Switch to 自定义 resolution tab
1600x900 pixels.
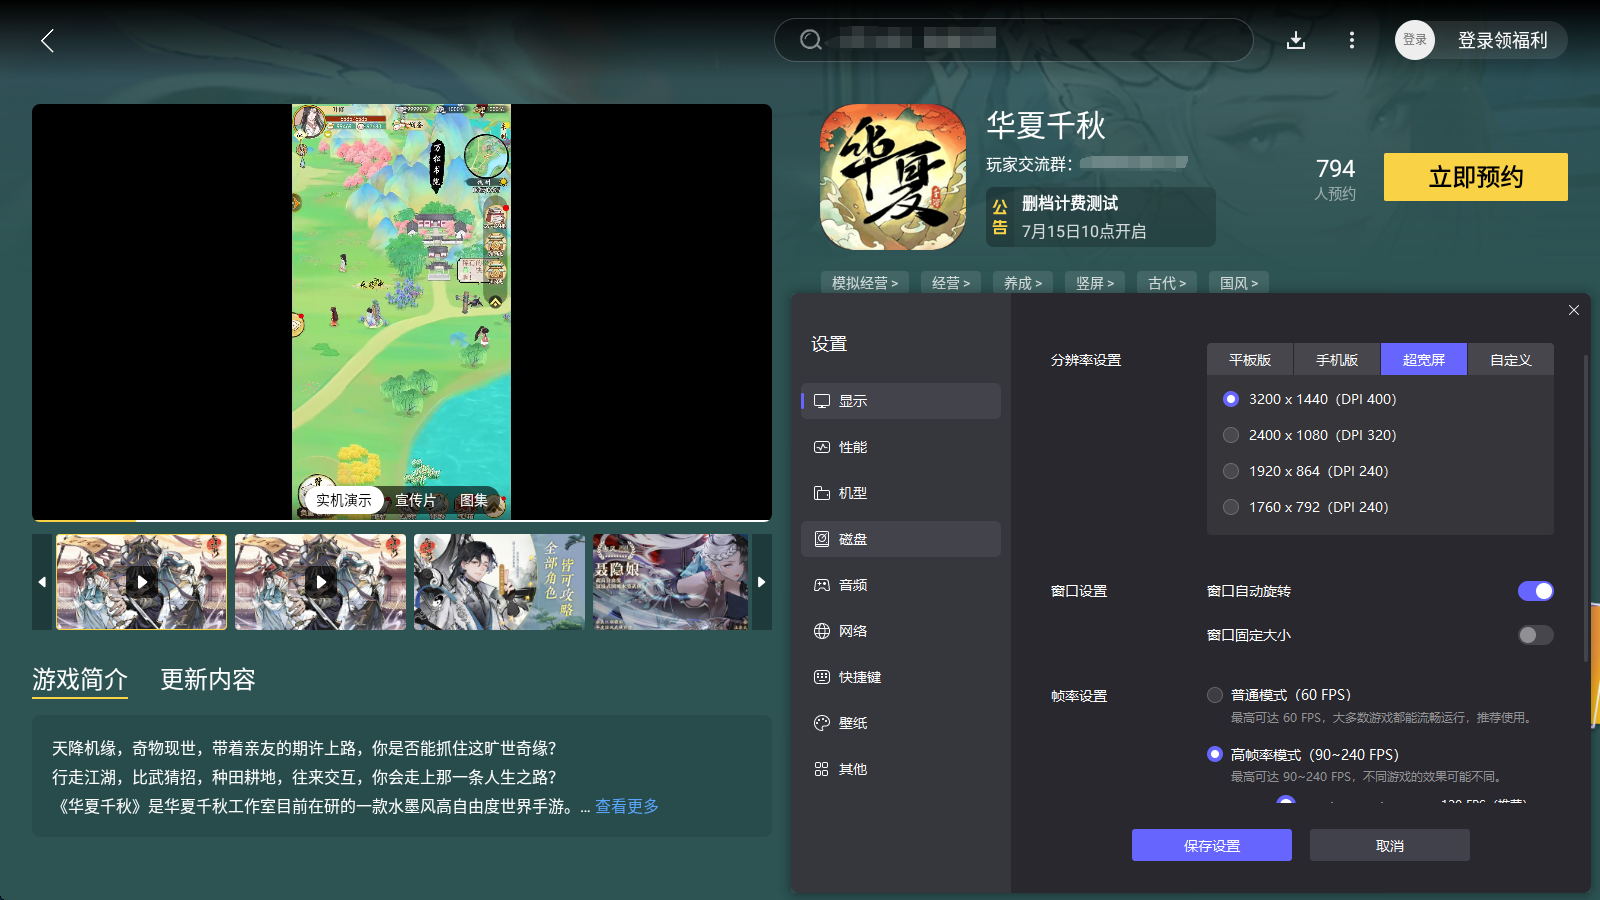click(1511, 359)
